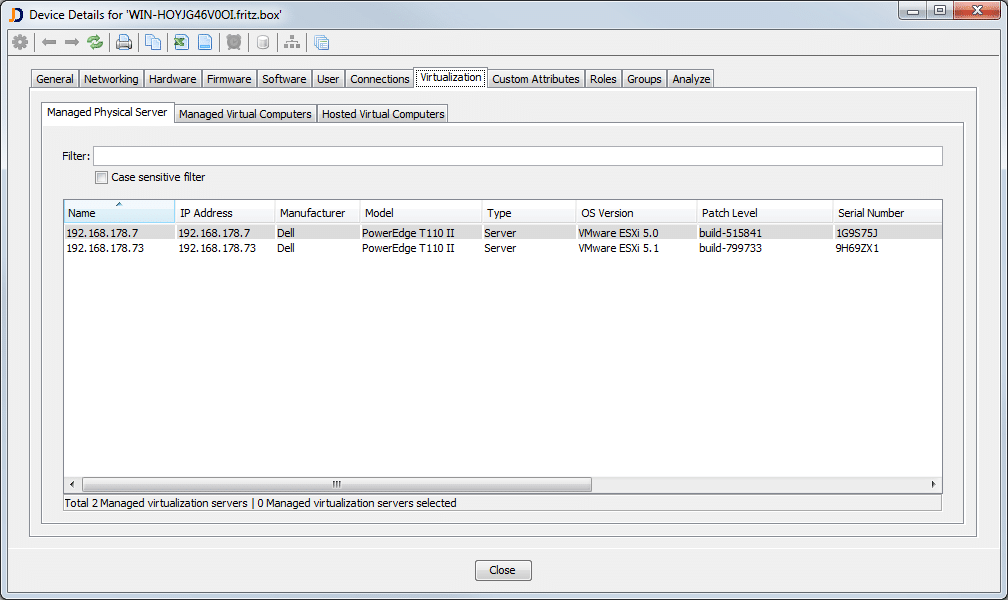This screenshot has width=1008, height=600.
Task: Click the alarm clock icon in toolbar
Action: coord(234,42)
